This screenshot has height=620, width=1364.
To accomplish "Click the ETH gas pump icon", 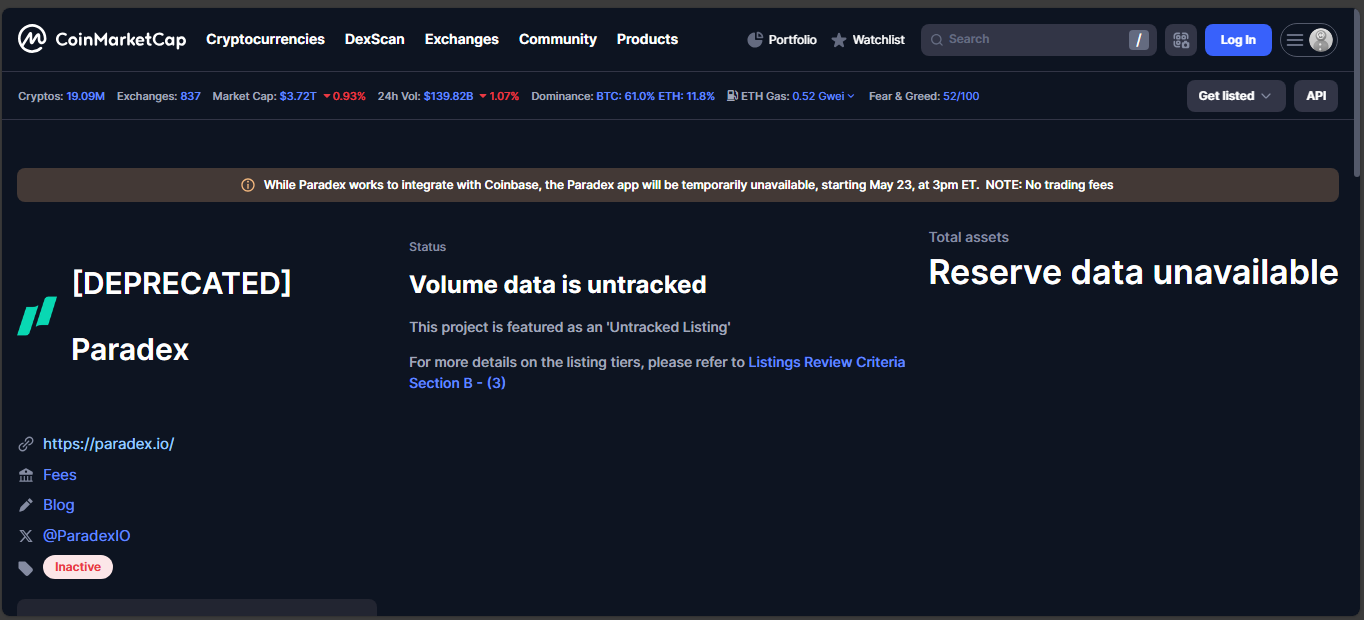I will pos(733,96).
